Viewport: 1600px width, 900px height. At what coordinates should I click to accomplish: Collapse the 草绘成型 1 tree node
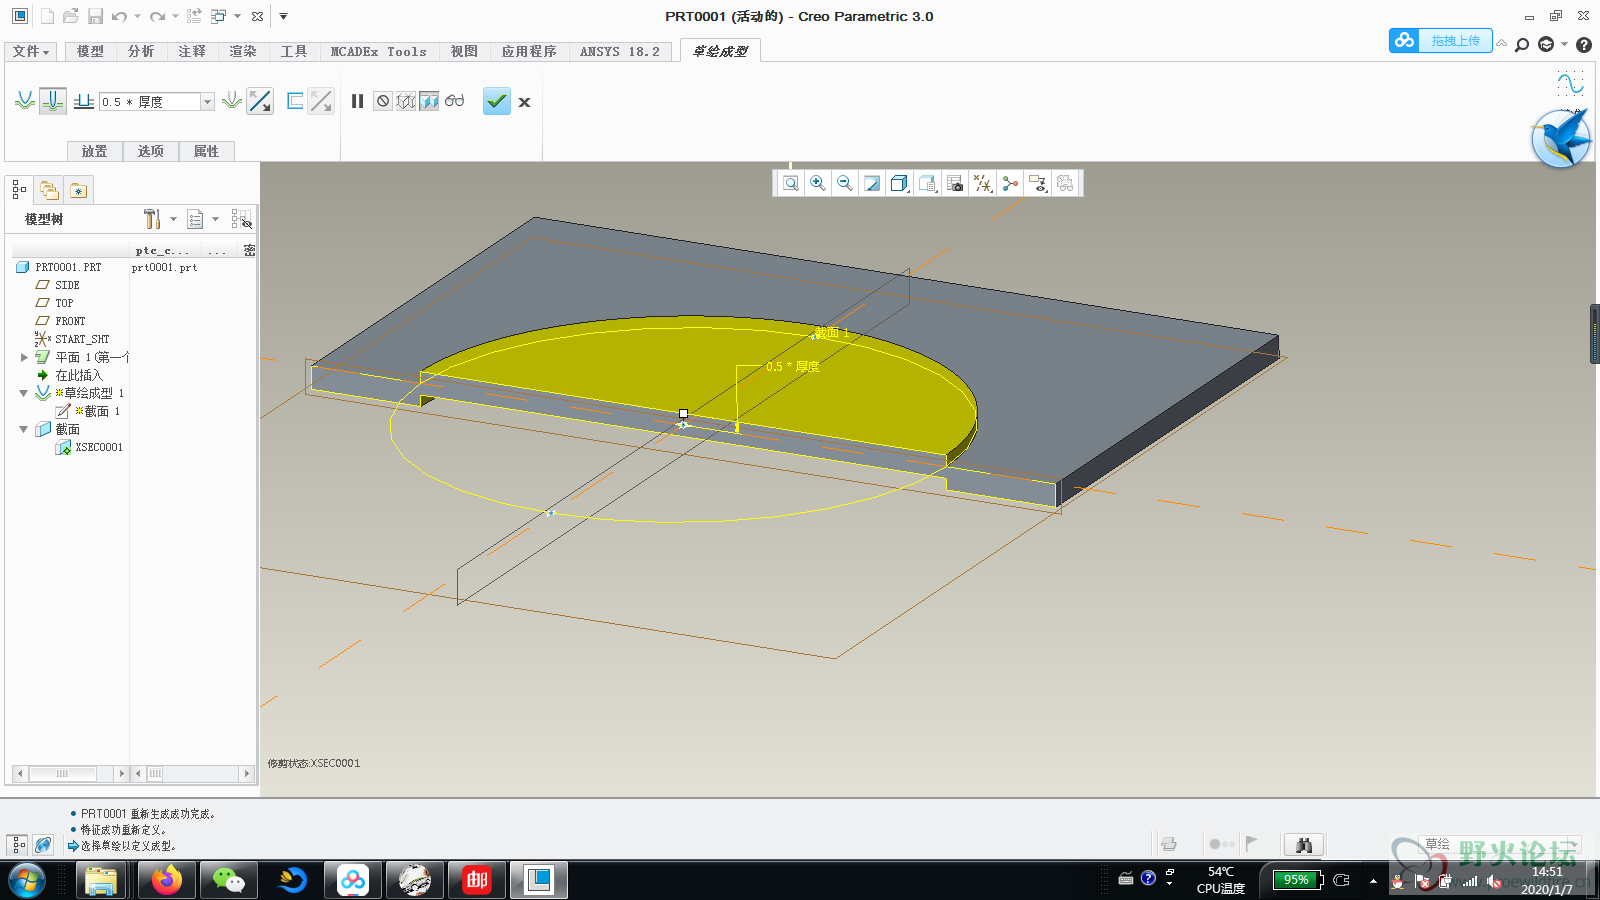24,393
